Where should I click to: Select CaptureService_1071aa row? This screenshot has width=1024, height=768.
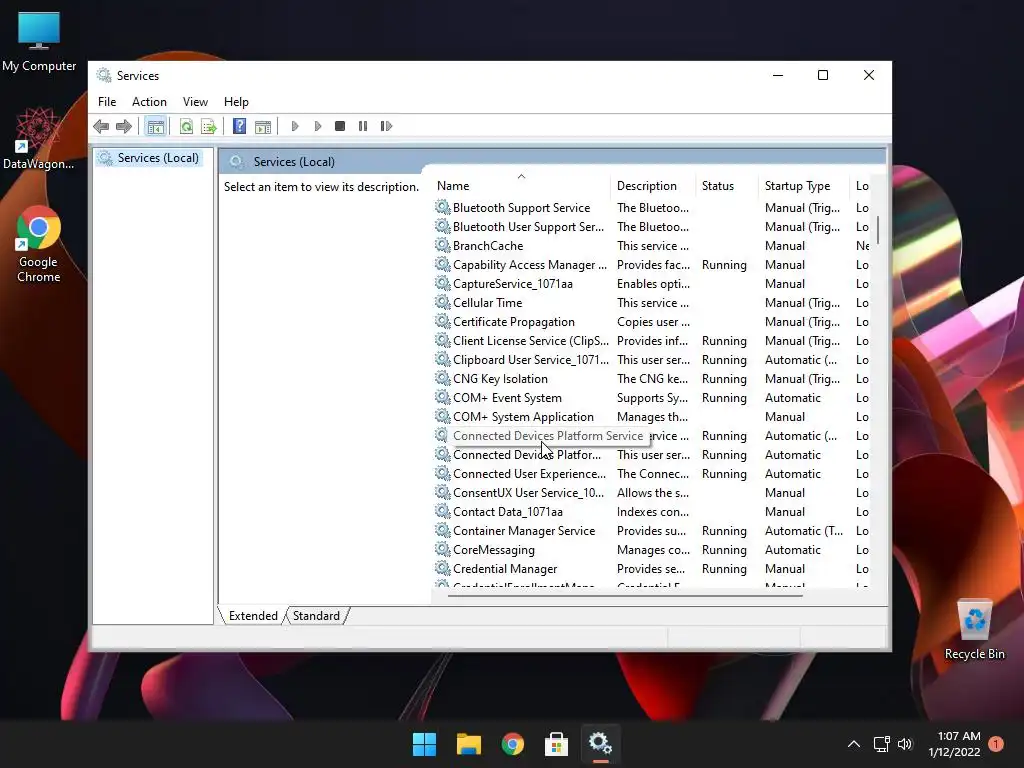652,283
